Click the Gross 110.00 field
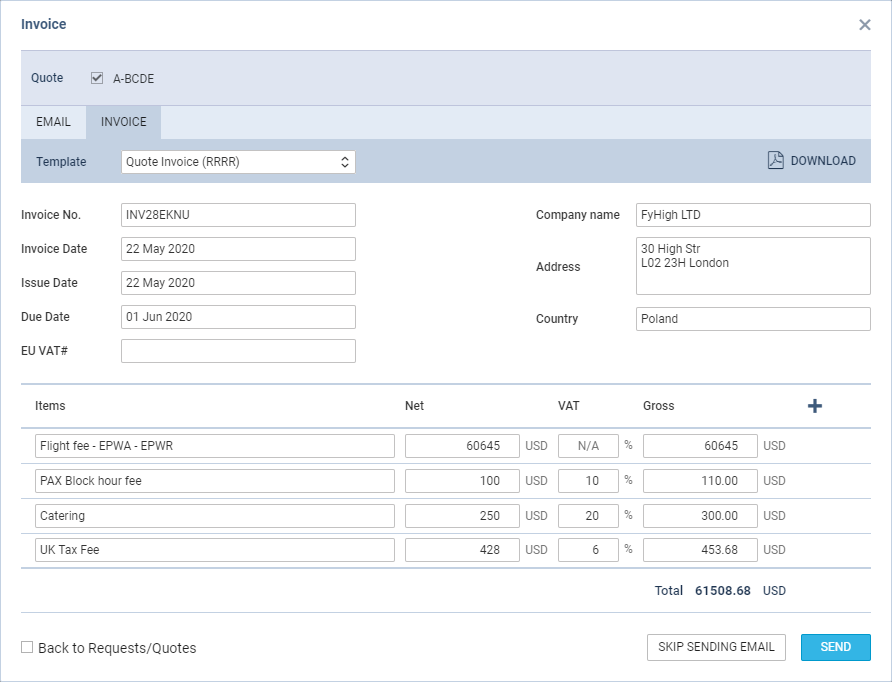 700,481
